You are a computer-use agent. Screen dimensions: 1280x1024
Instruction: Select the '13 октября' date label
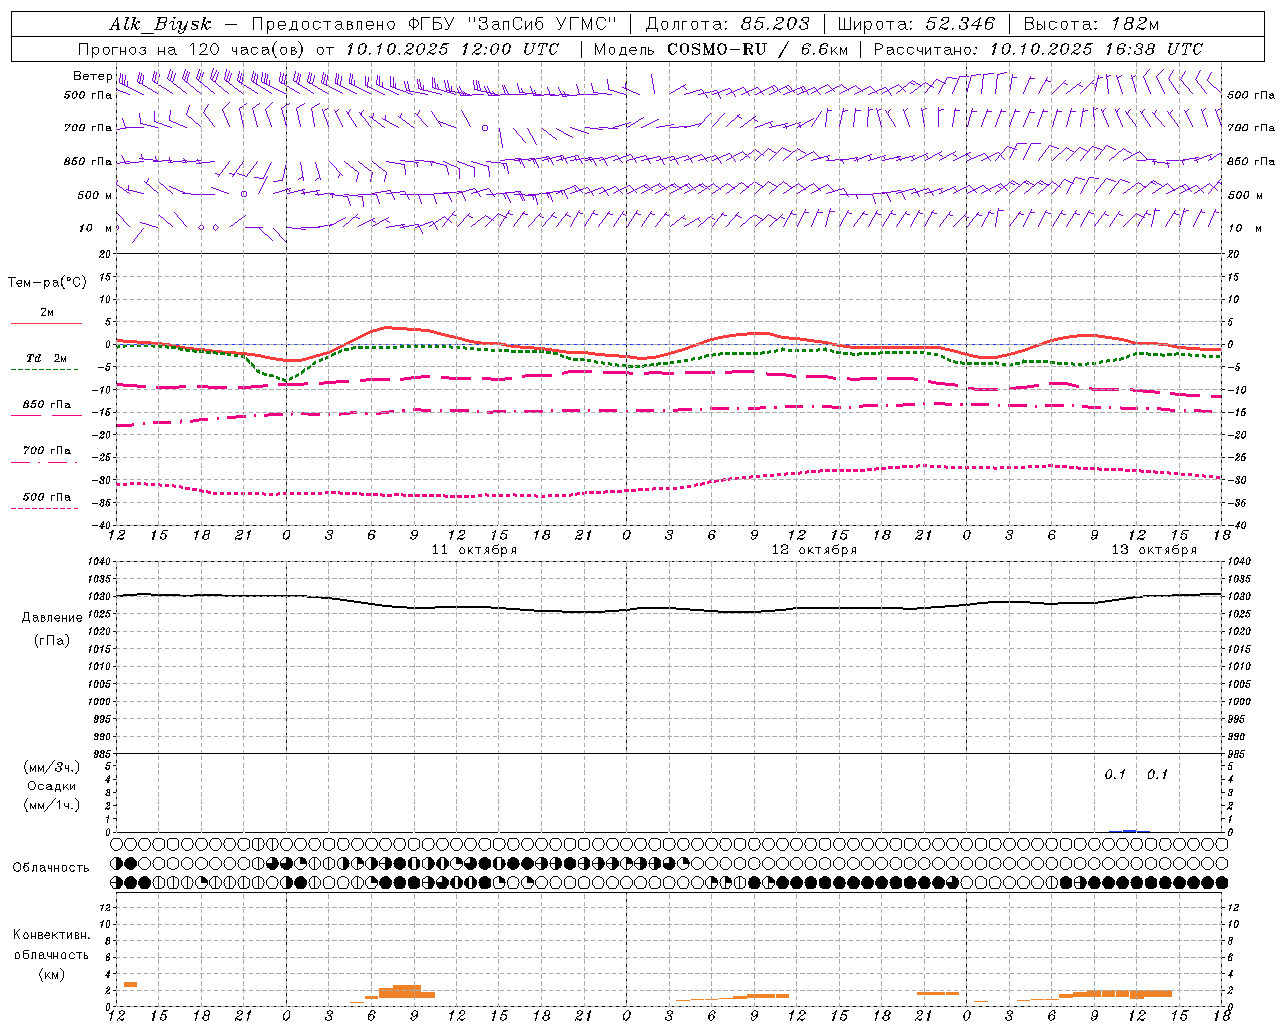(x=1154, y=550)
